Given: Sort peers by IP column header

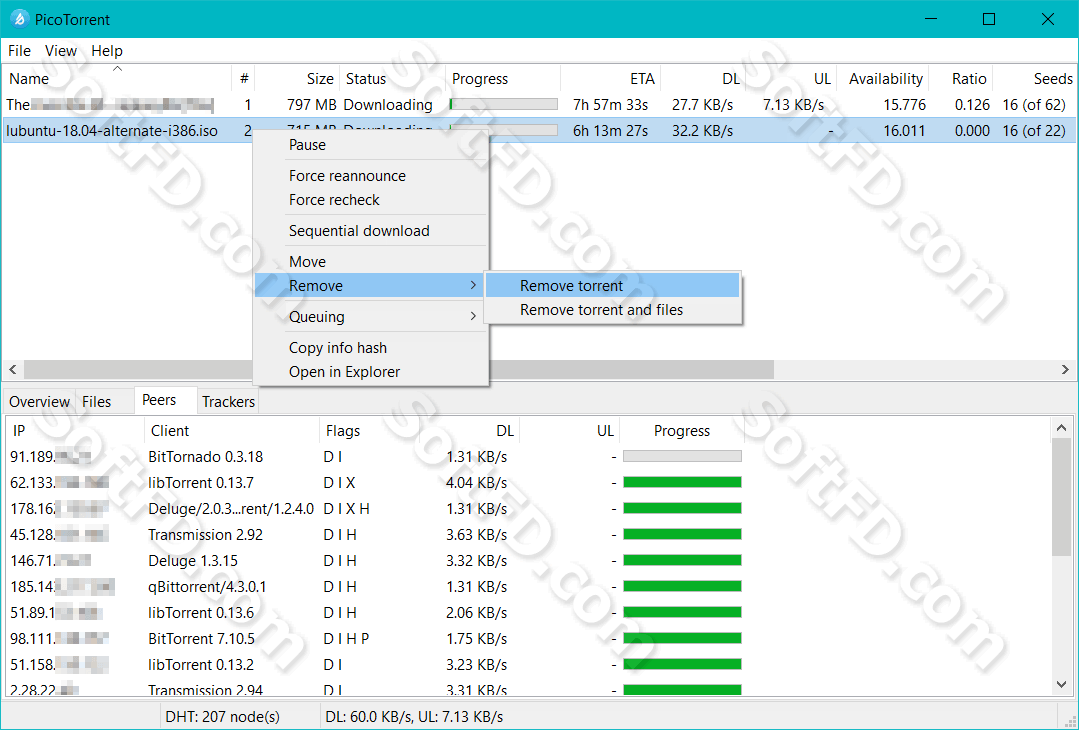Looking at the screenshot, I should click(76, 431).
